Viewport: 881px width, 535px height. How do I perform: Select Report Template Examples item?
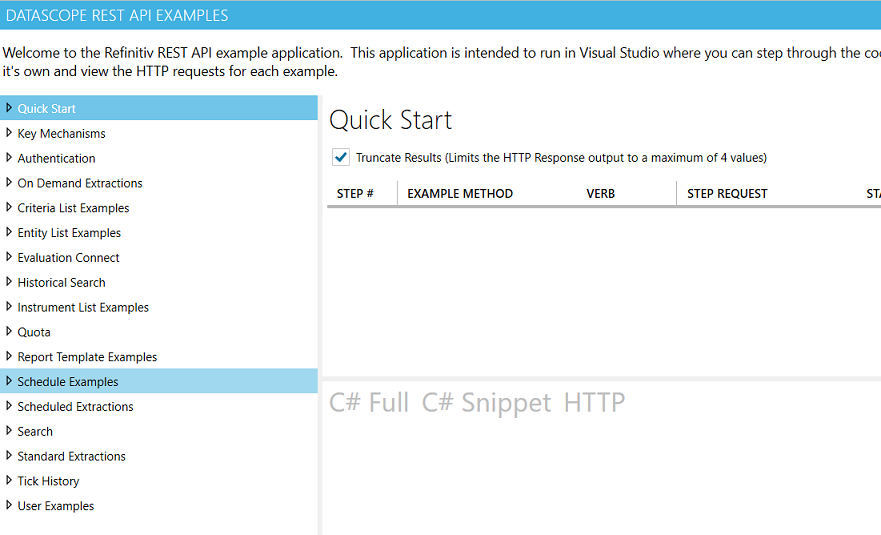tap(87, 357)
